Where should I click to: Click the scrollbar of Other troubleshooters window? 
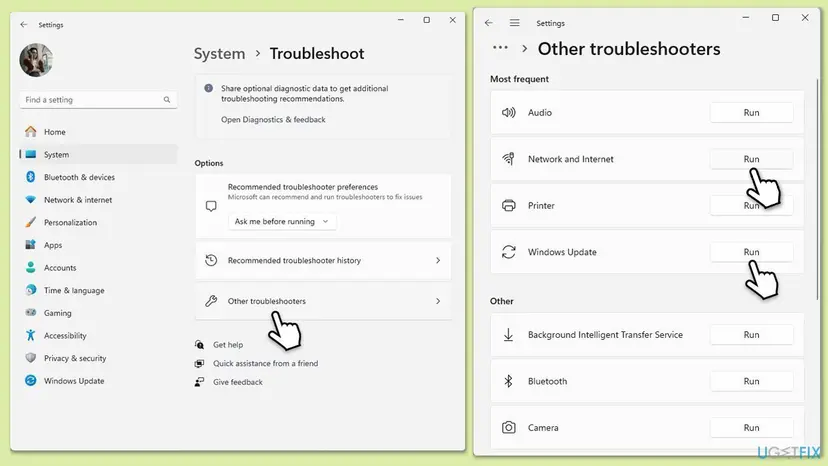[x=817, y=189]
